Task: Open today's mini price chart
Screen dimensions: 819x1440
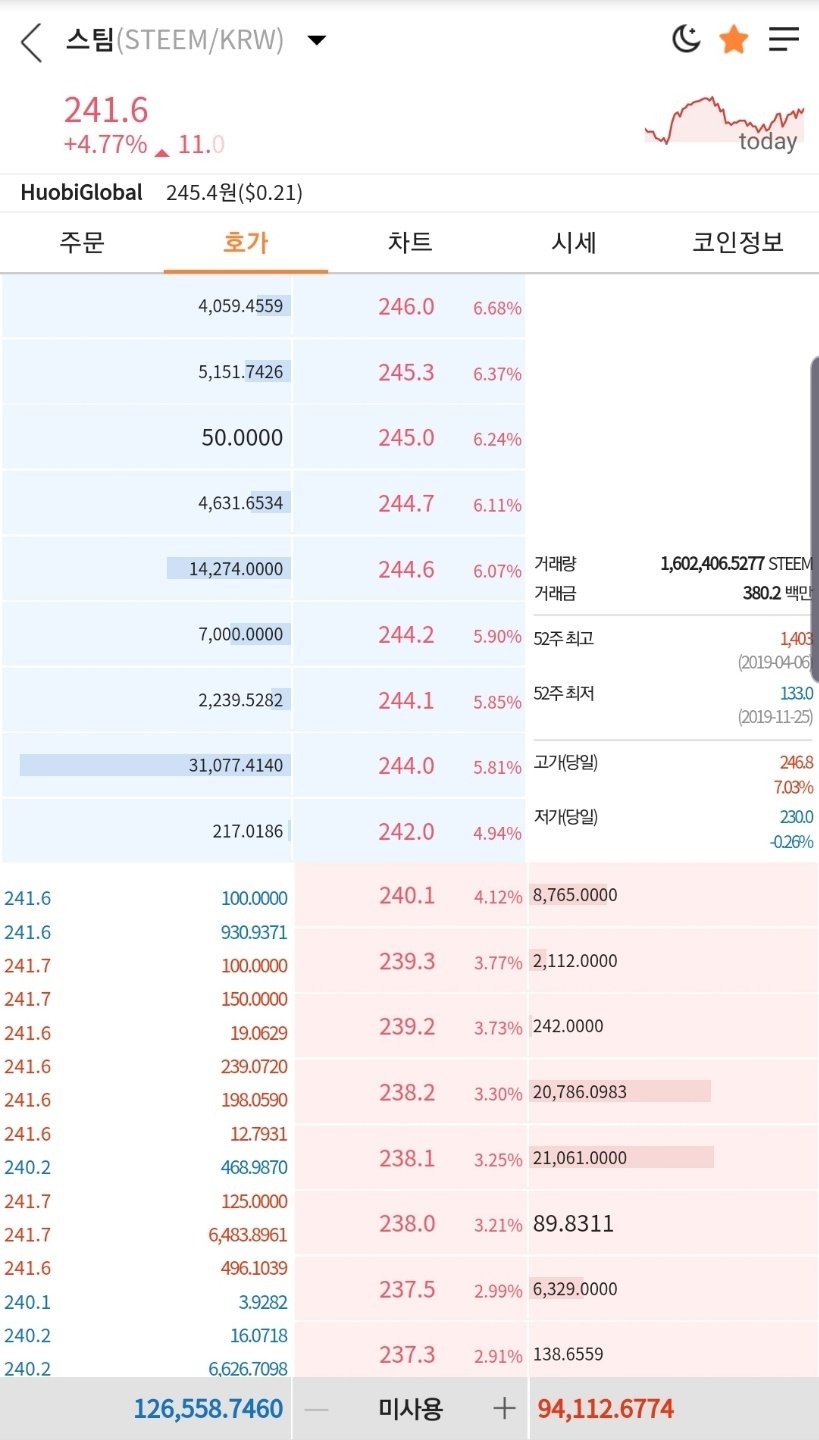Action: 724,124
